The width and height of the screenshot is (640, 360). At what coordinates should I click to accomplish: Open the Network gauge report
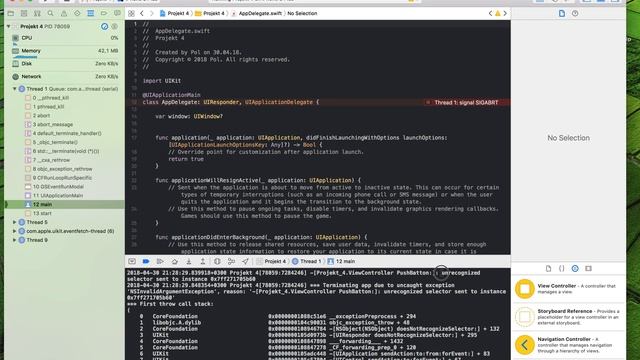point(64,77)
